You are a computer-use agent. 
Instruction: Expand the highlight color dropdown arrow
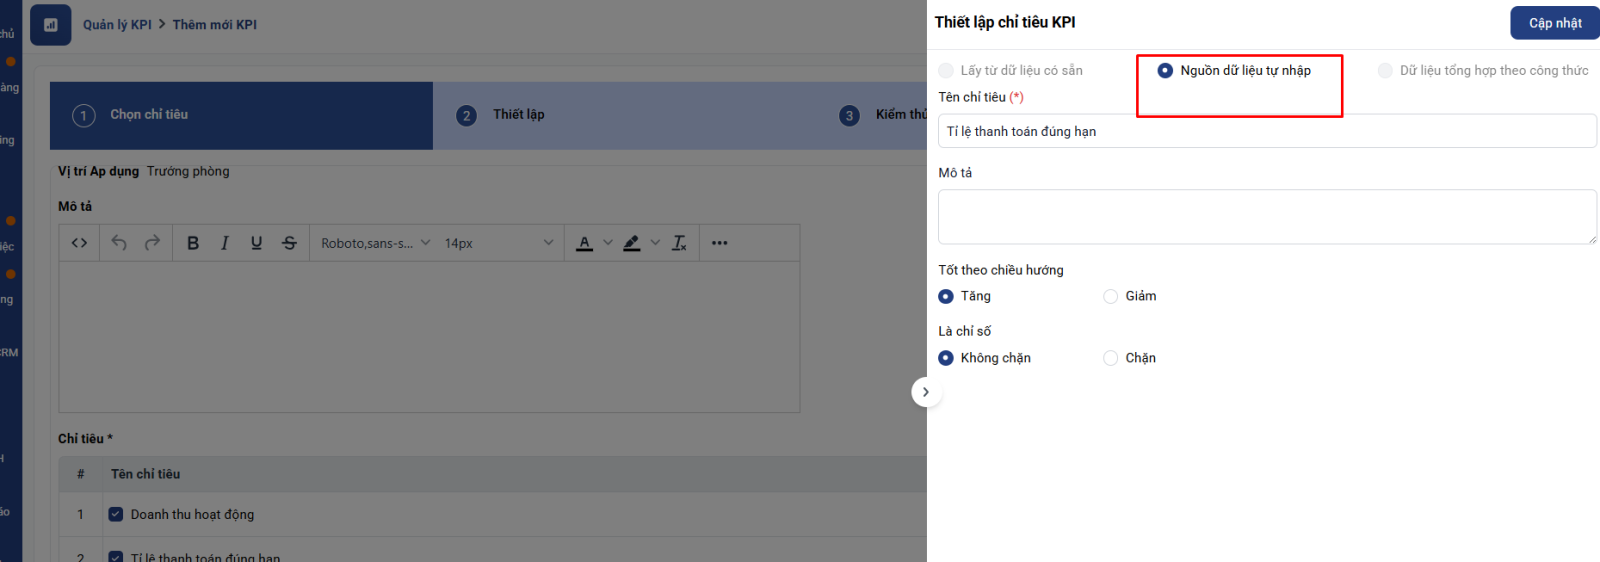[x=655, y=243]
